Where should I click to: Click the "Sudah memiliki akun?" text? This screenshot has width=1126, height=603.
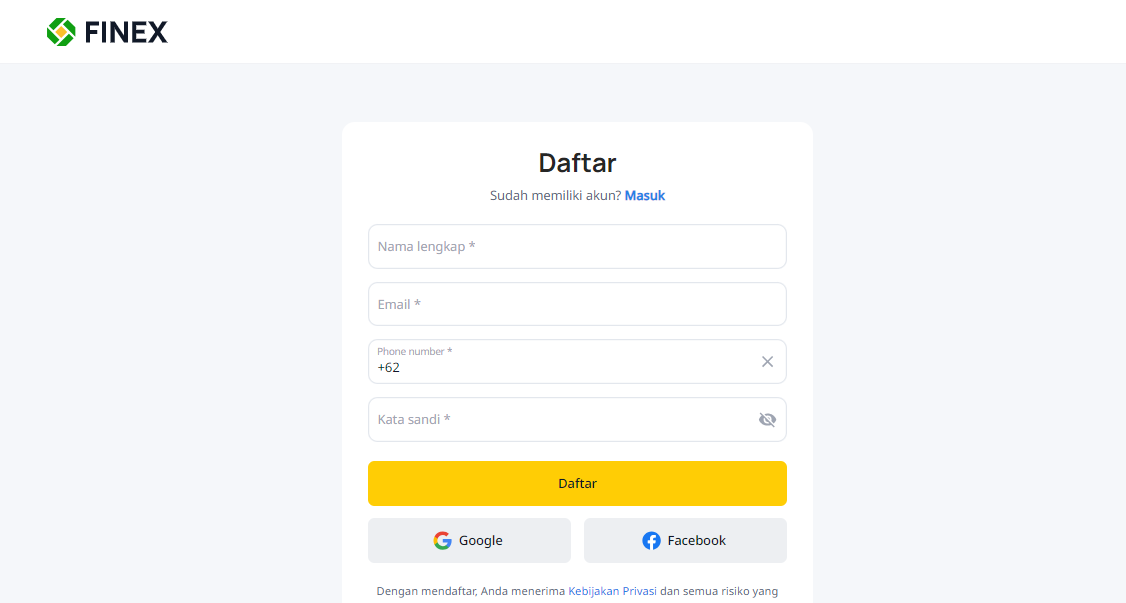coord(555,195)
